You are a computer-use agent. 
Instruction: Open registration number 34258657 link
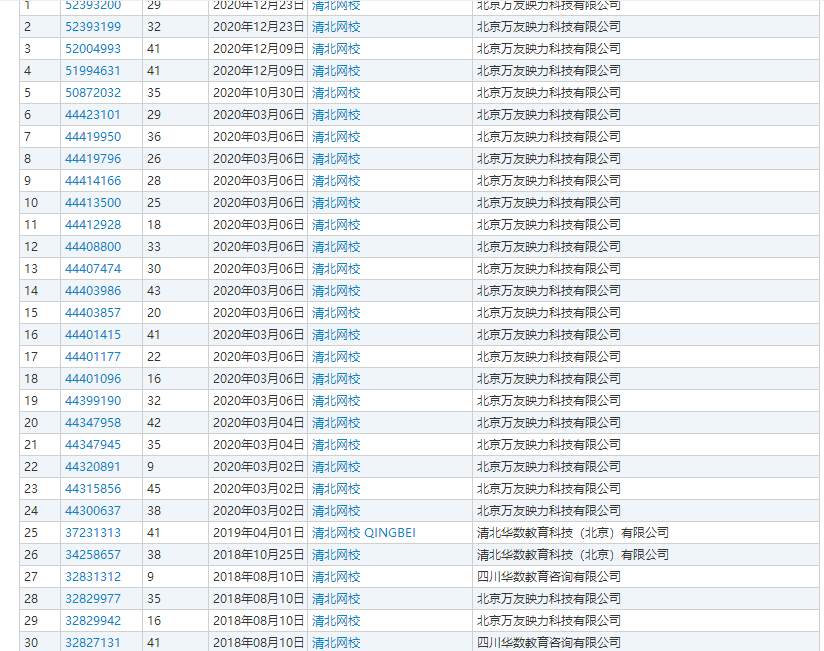tap(93, 555)
